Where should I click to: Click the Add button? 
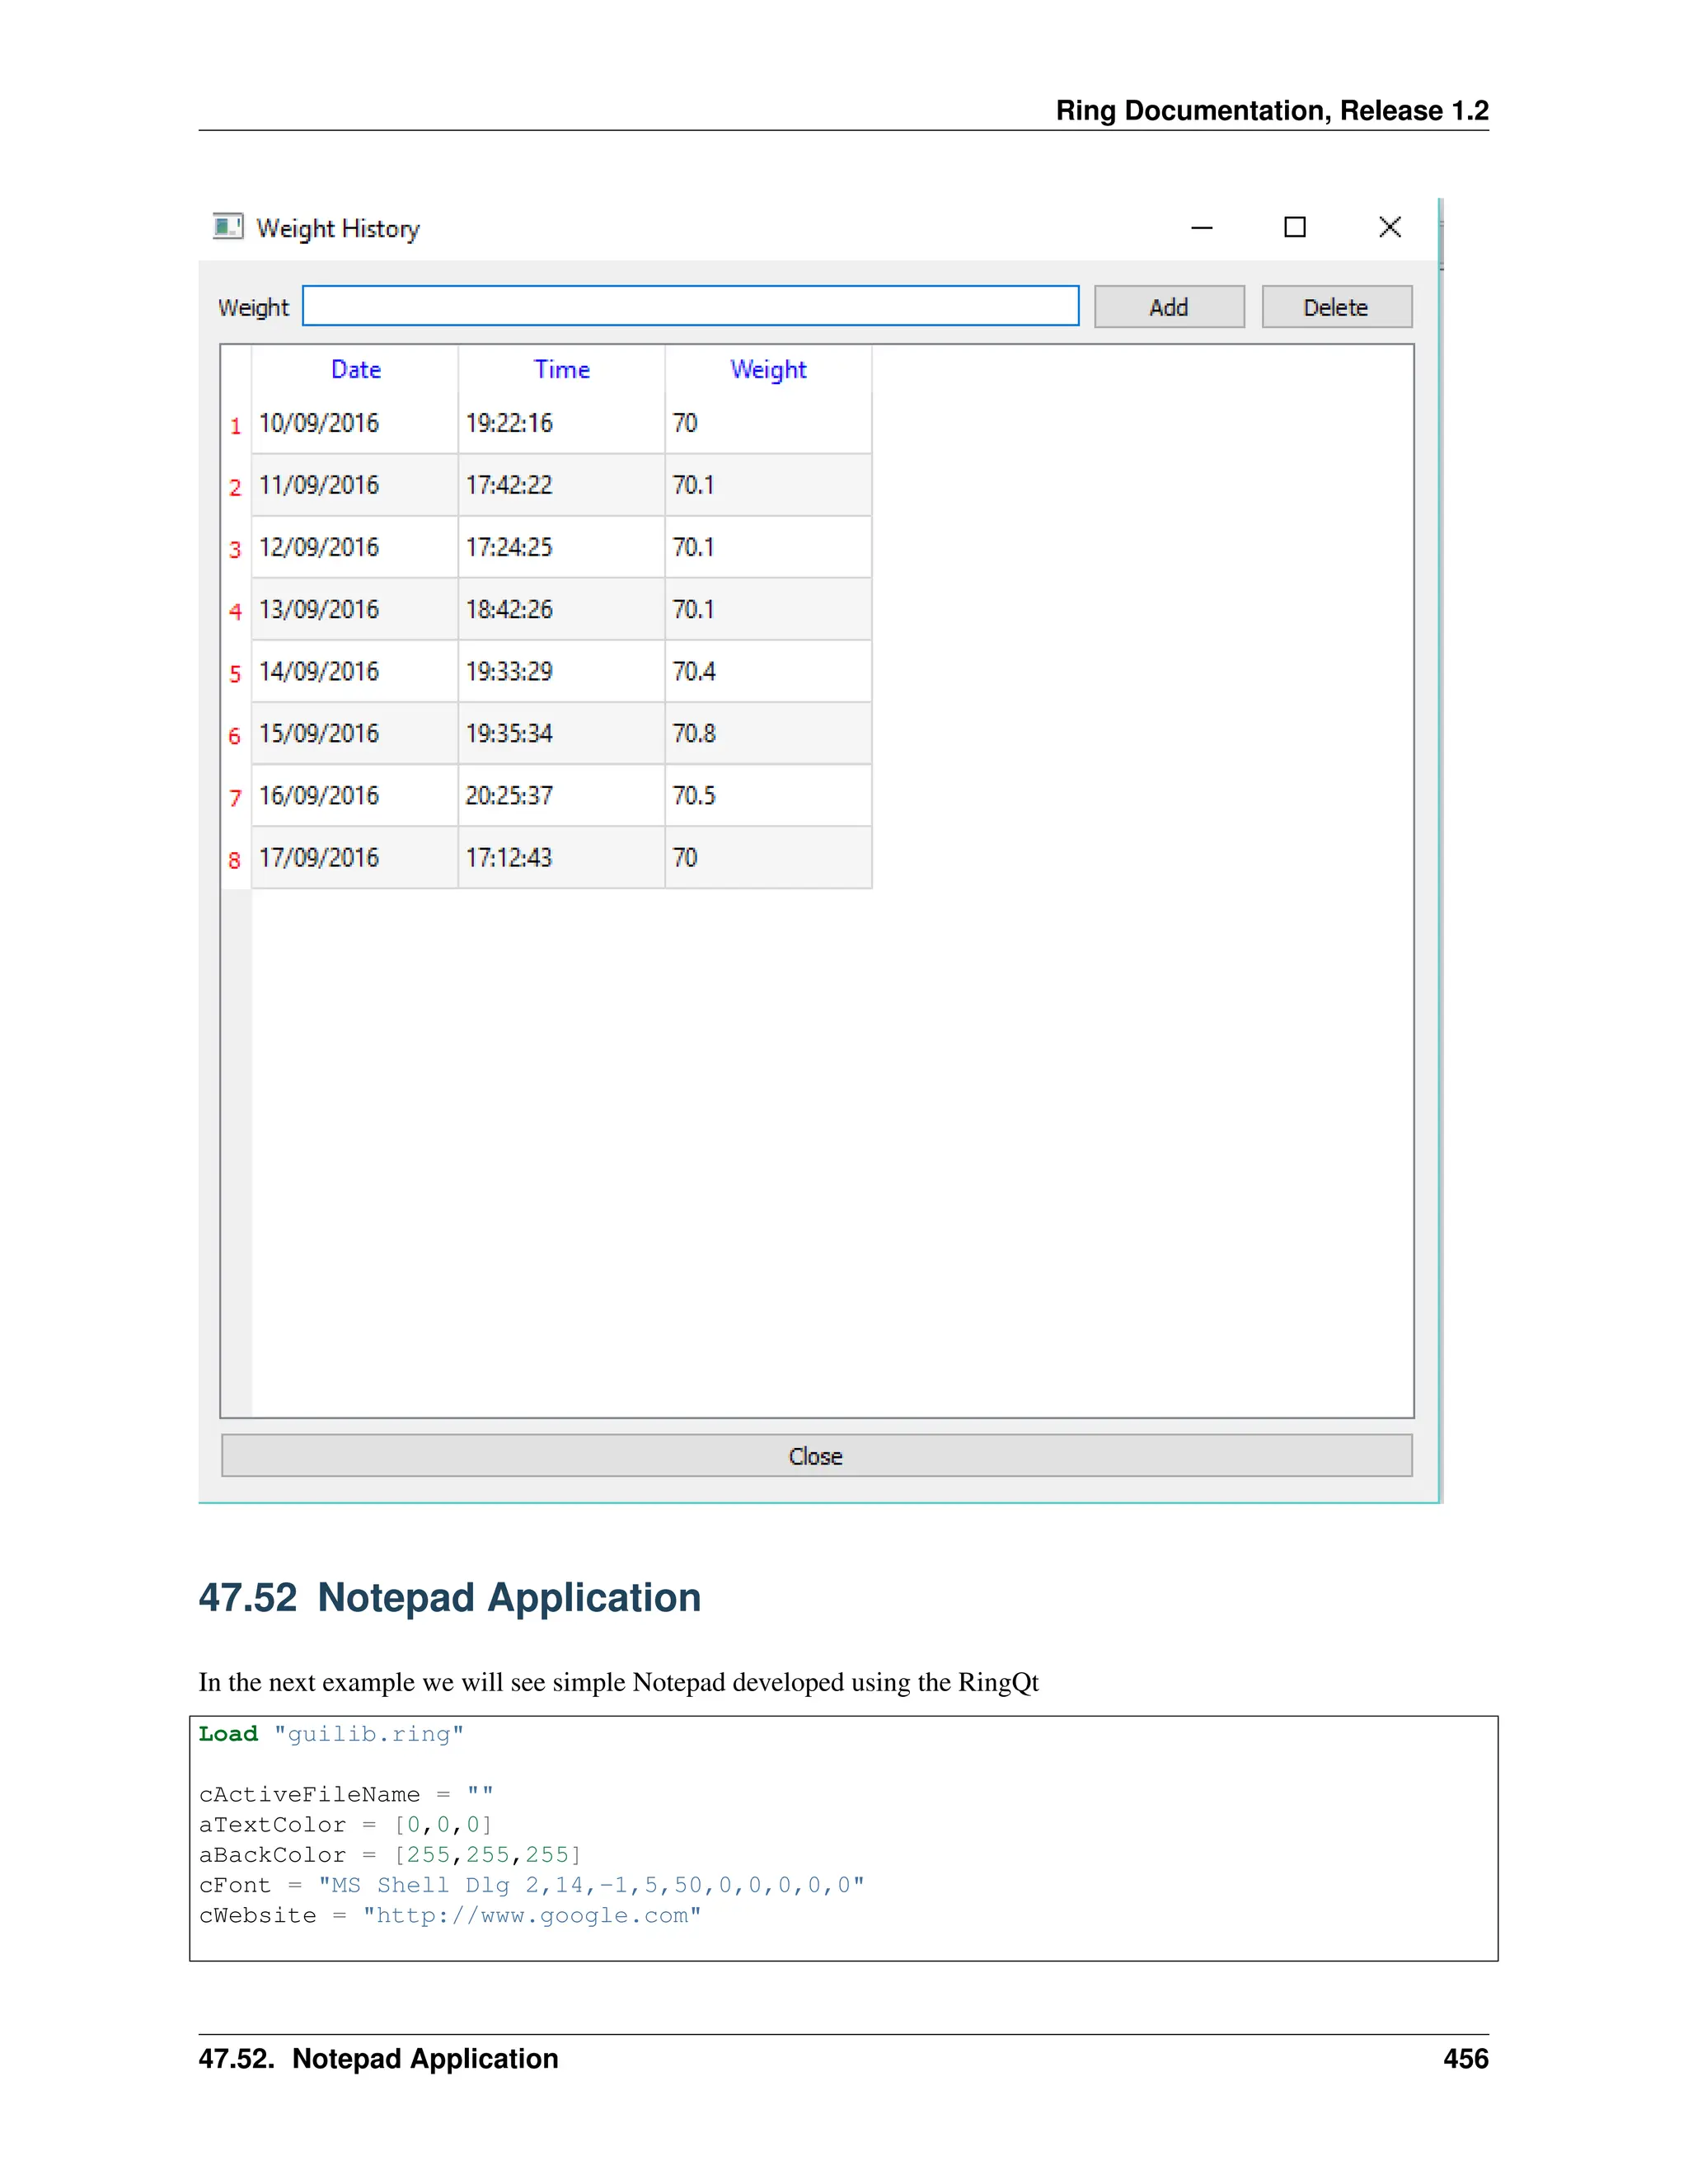1168,307
